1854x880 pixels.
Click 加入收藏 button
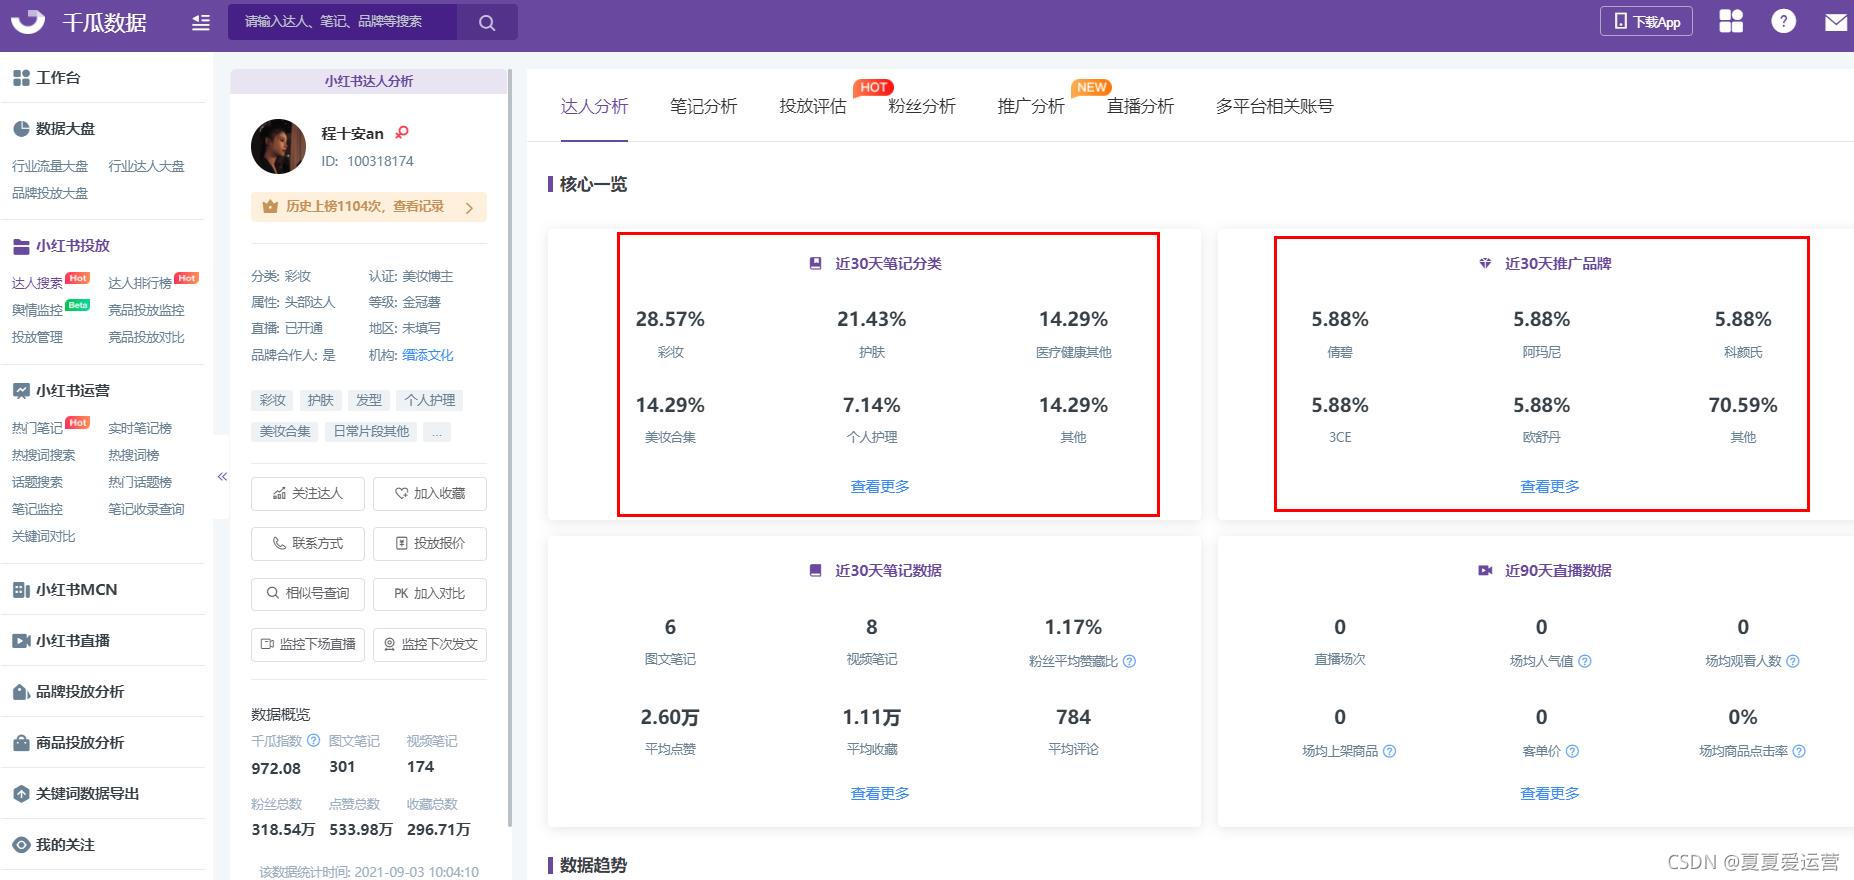click(x=430, y=493)
